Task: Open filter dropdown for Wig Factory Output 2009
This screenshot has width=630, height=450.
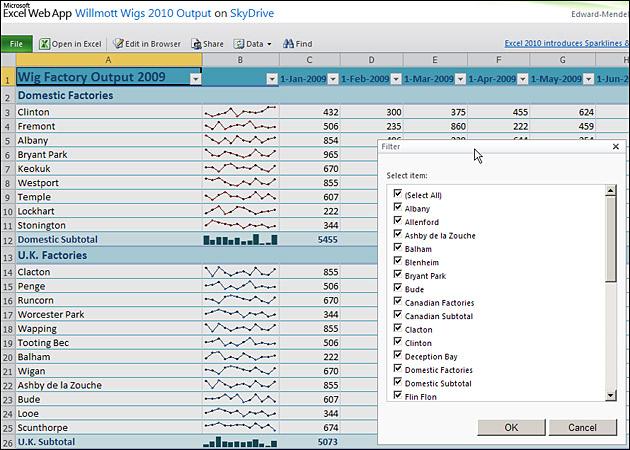Action: [x=196, y=79]
